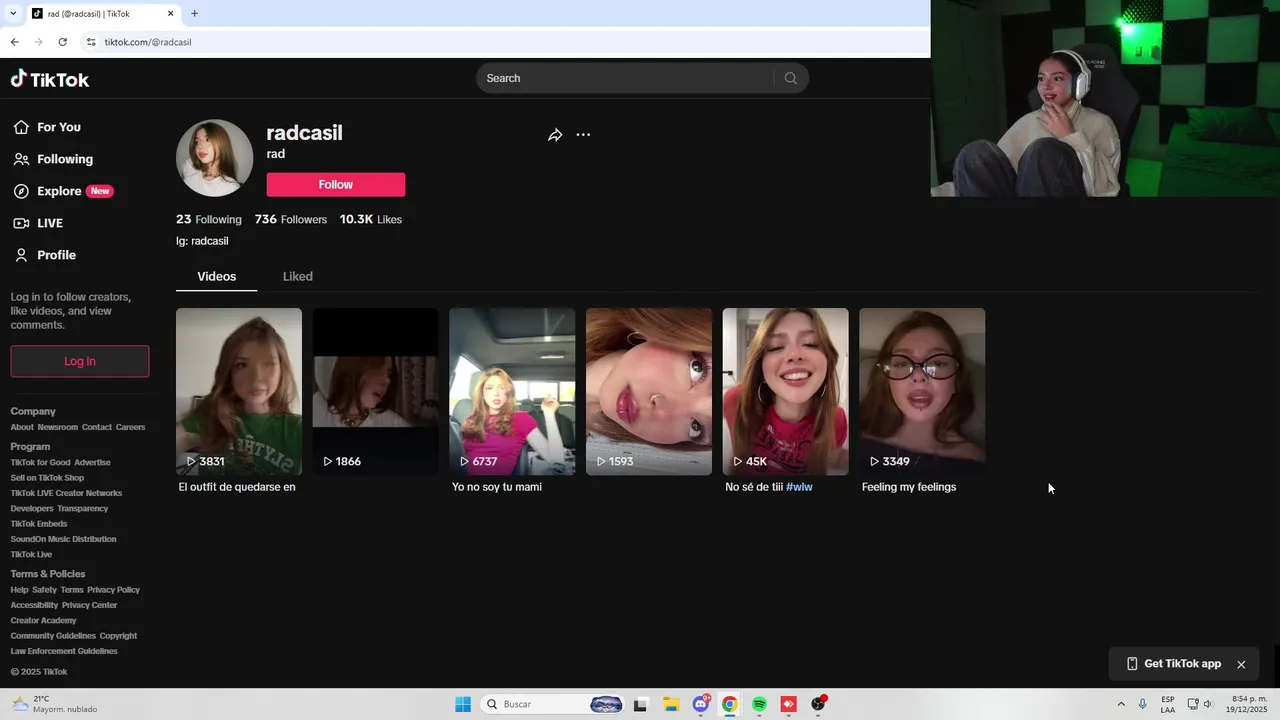Screen dimensions: 1280x720
Task: Open the weather widget on the taskbar
Action: (x=55, y=704)
